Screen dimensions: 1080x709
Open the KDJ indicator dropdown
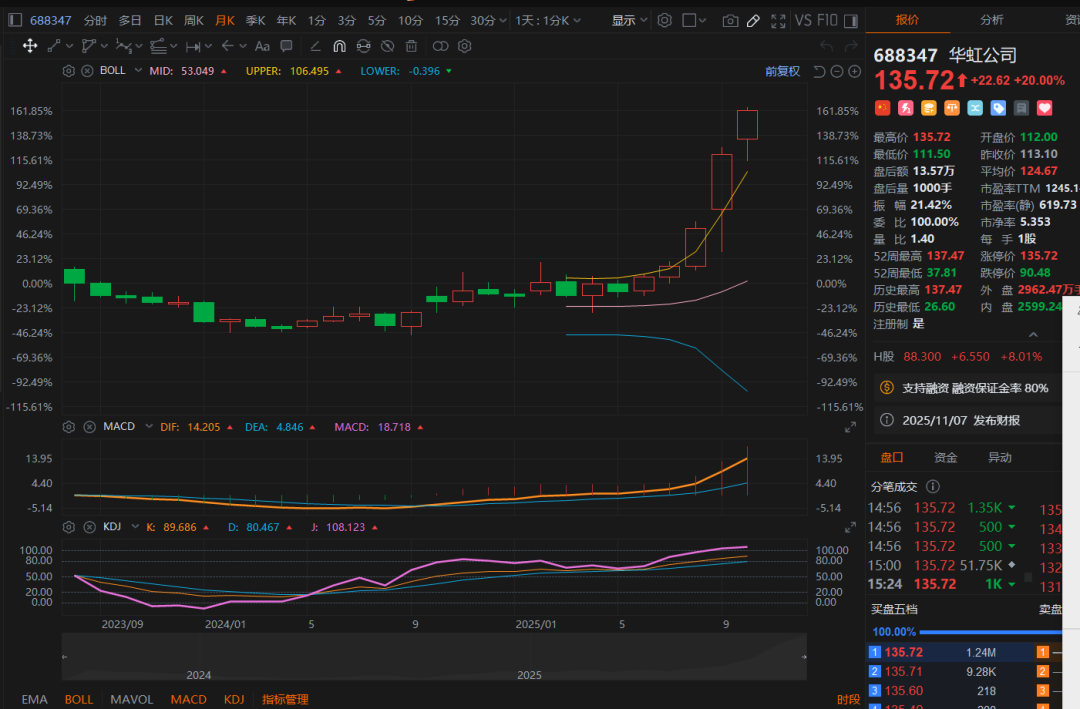135,527
